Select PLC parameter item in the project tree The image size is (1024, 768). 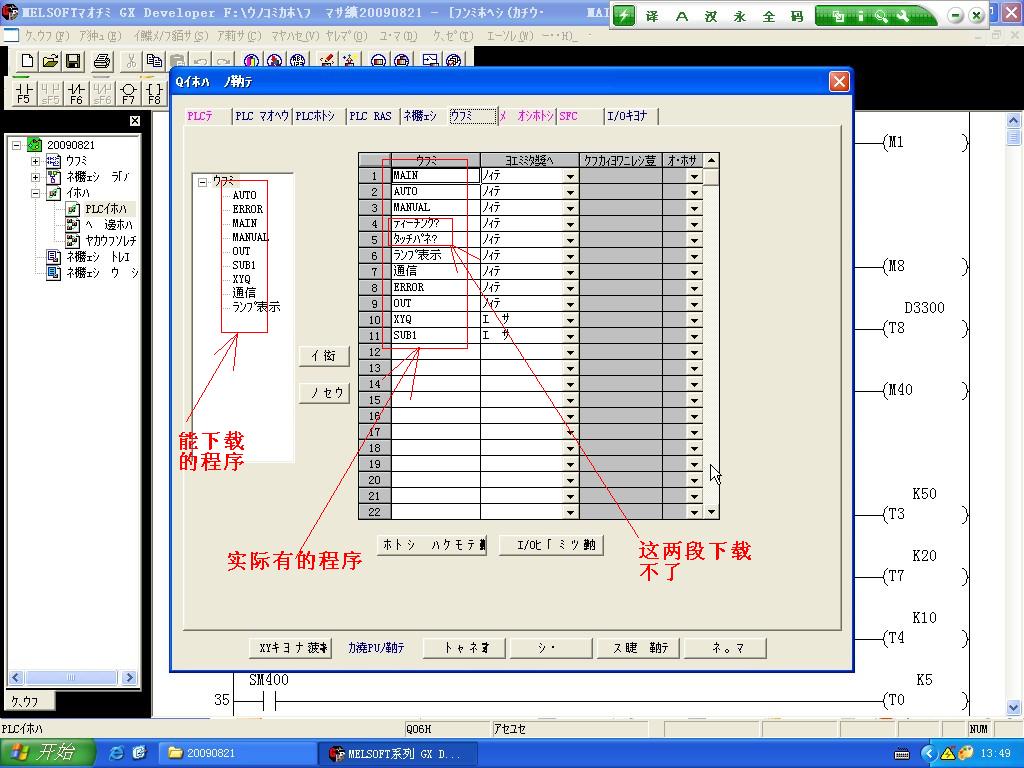coord(107,209)
